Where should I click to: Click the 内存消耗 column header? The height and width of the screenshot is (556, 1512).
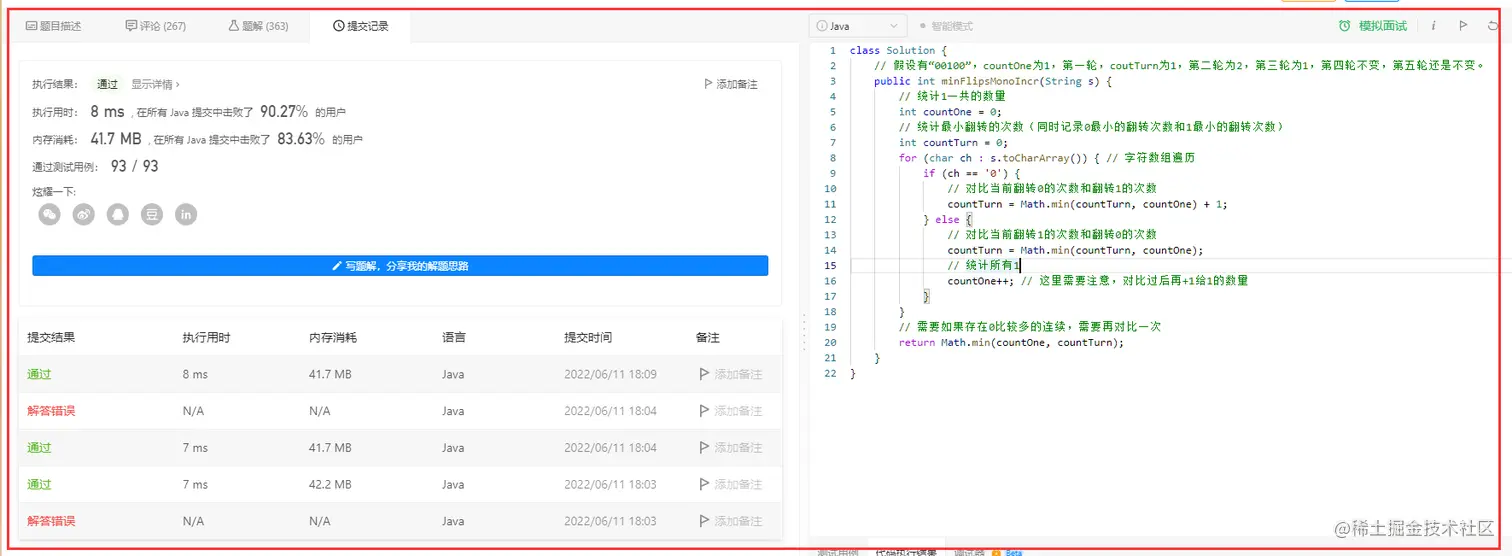pos(333,338)
